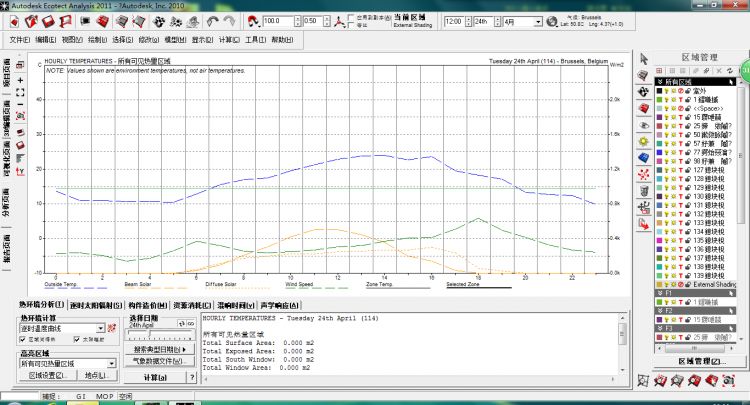
Task: Toggle lower checkbox left of External Shading
Action: coord(352,25)
